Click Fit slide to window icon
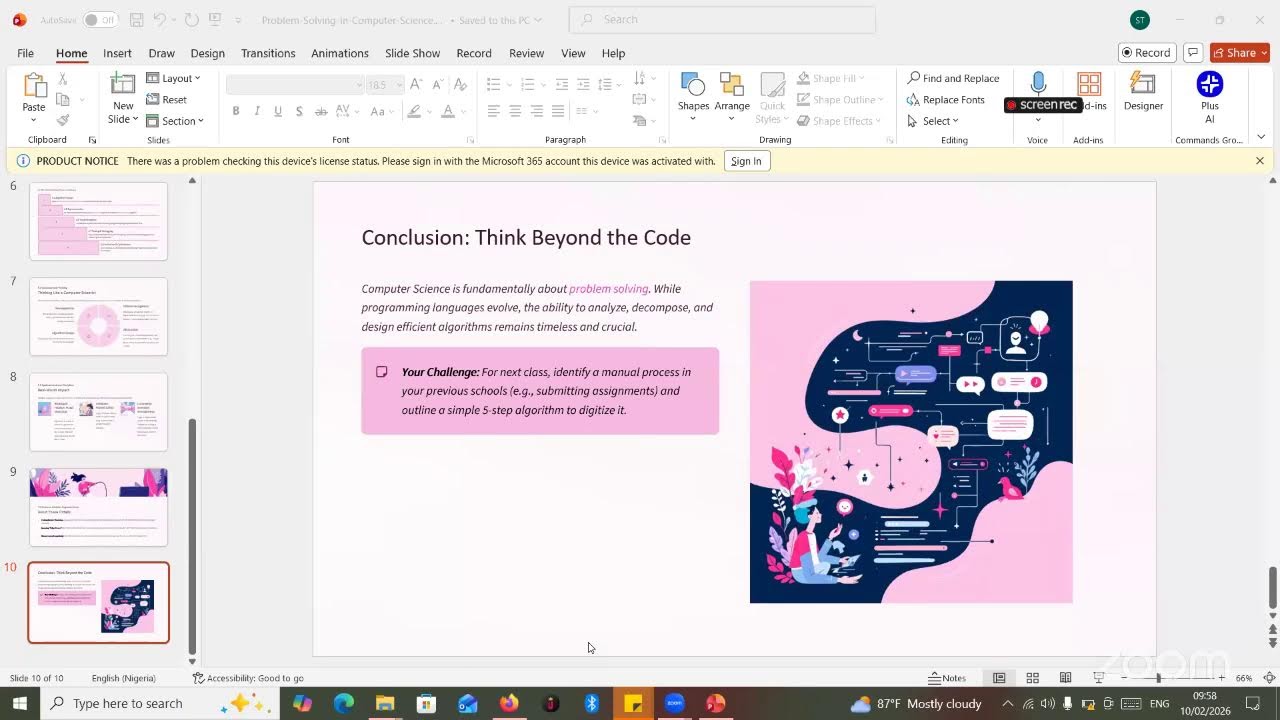The width and height of the screenshot is (1280, 720). click(1269, 678)
